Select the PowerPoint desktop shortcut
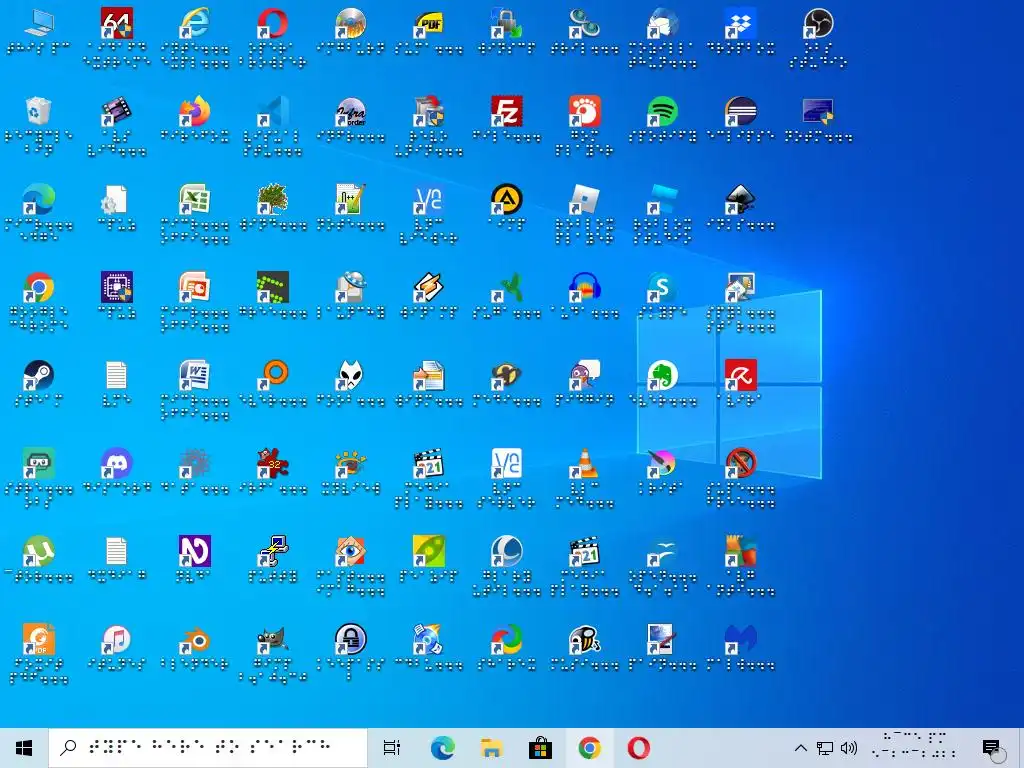The height and width of the screenshot is (768, 1024). [x=195, y=287]
